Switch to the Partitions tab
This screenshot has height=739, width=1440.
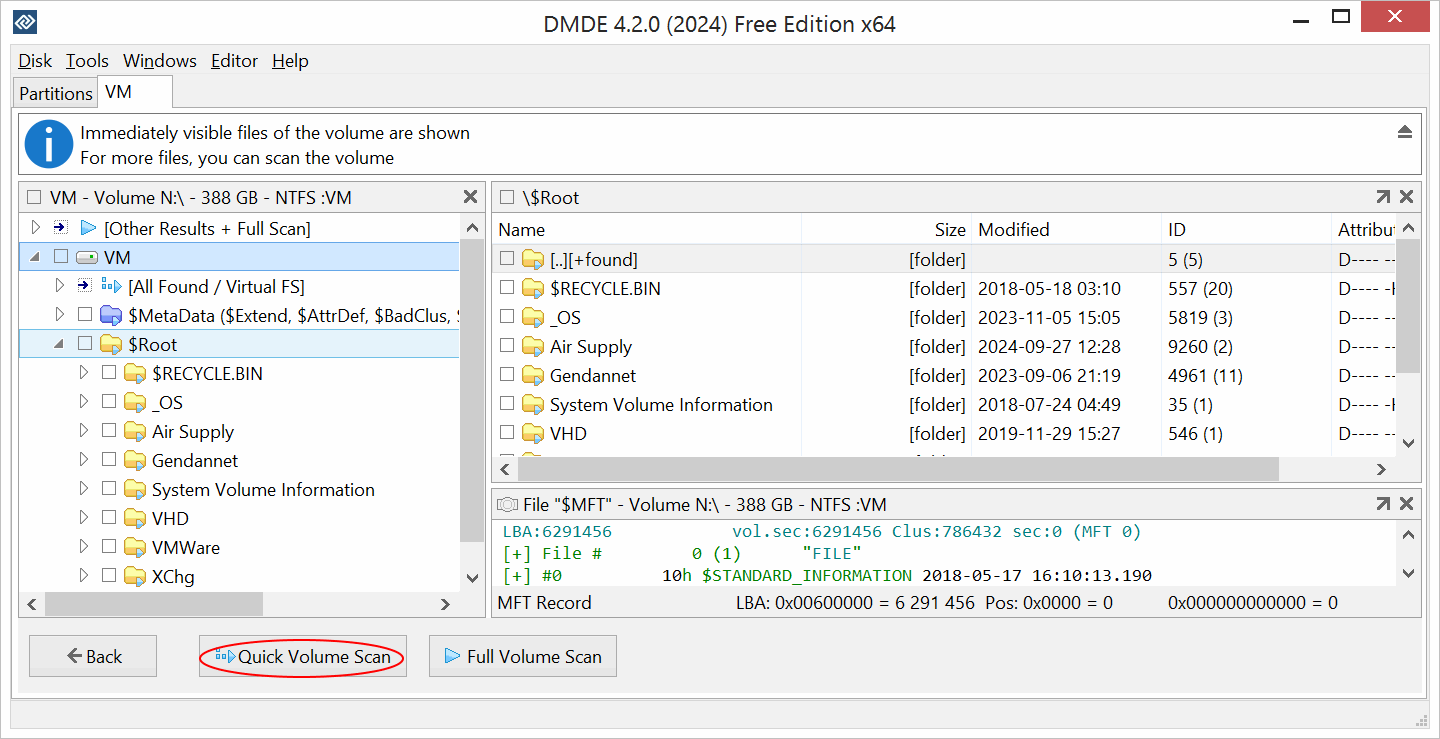click(56, 93)
